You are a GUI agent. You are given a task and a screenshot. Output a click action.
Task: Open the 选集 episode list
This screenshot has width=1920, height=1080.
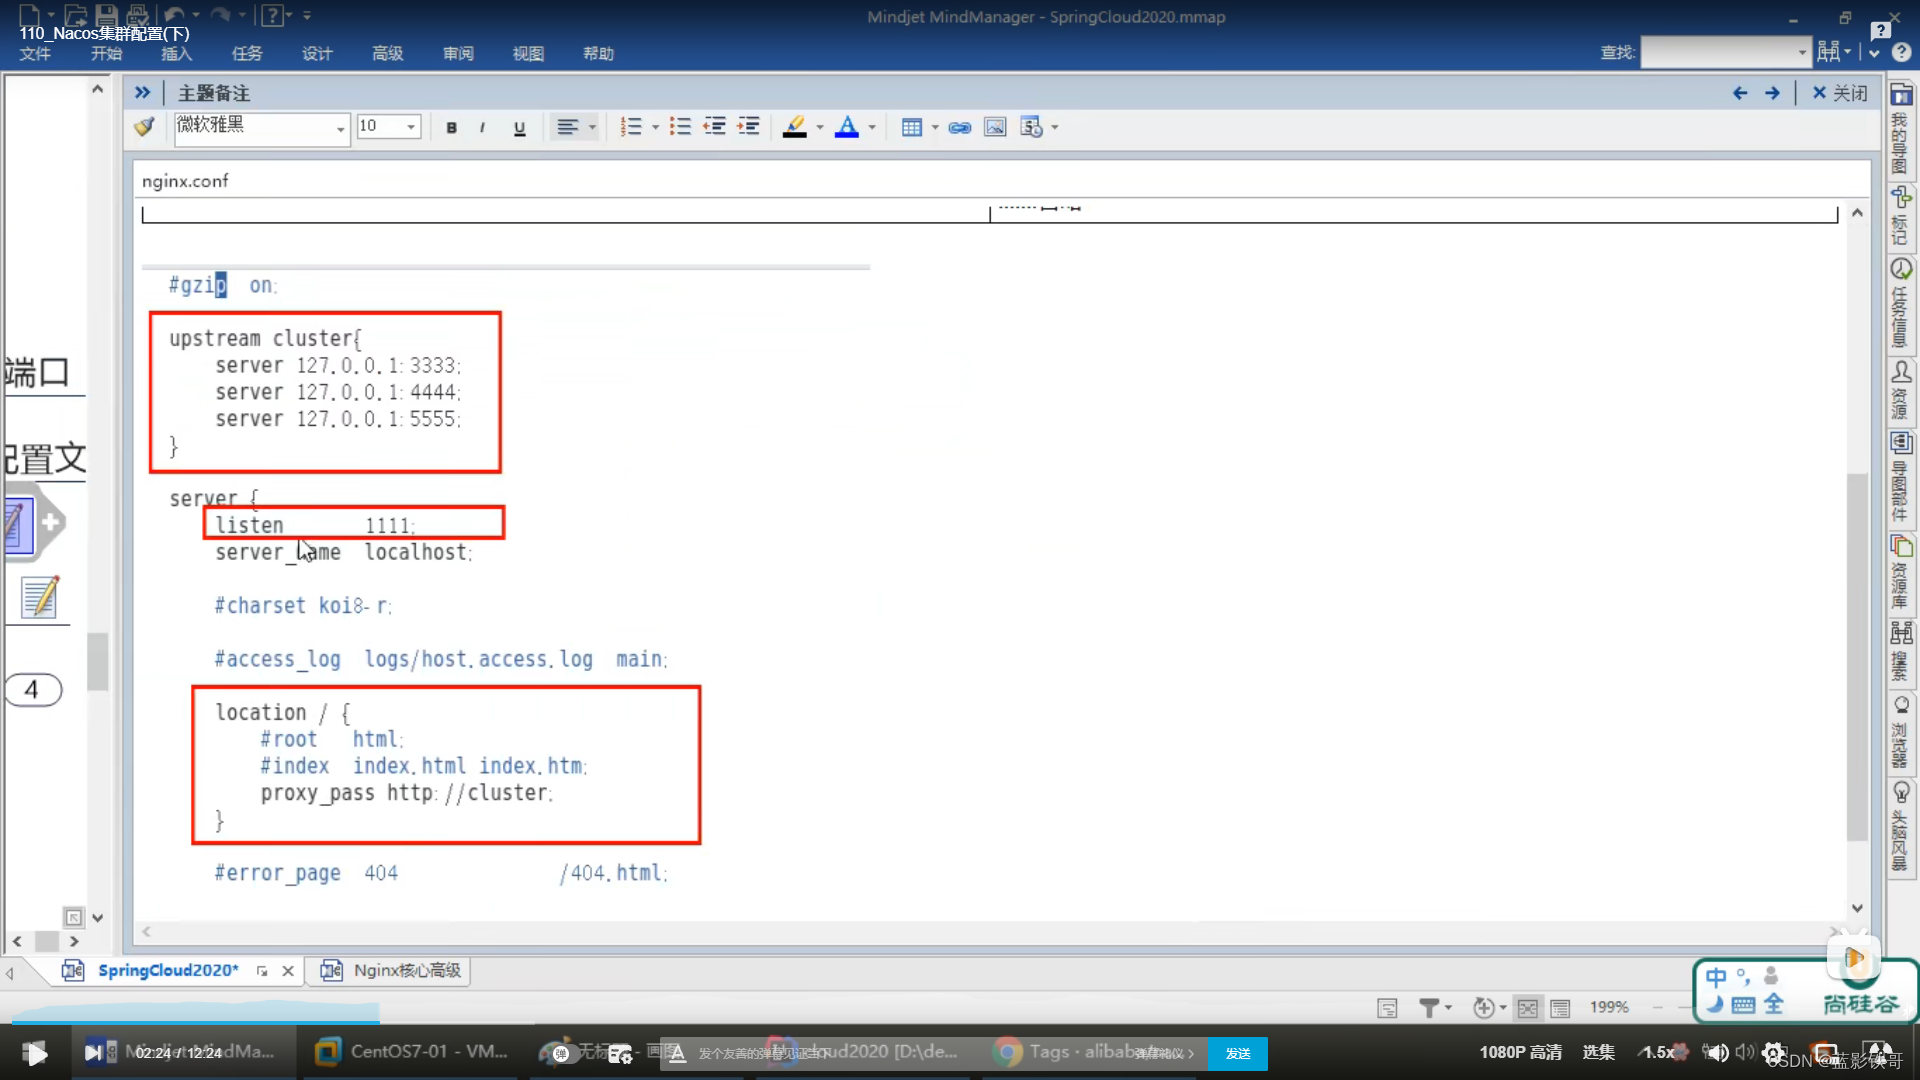[1598, 1052]
